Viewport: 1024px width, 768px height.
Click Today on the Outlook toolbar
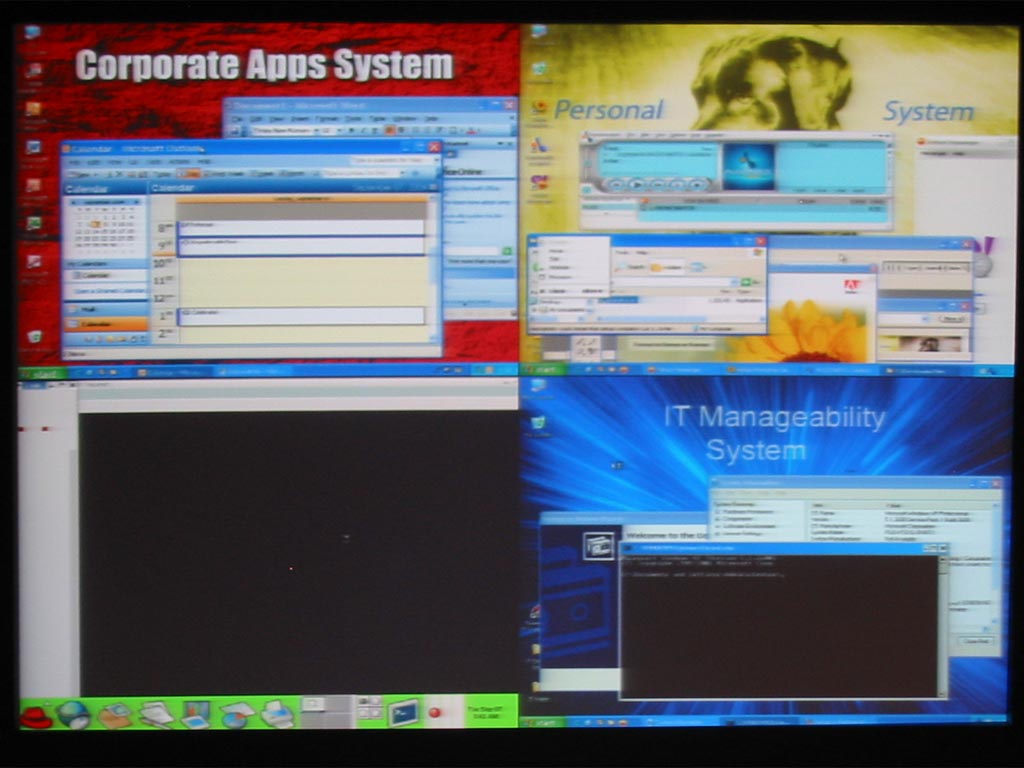point(165,174)
